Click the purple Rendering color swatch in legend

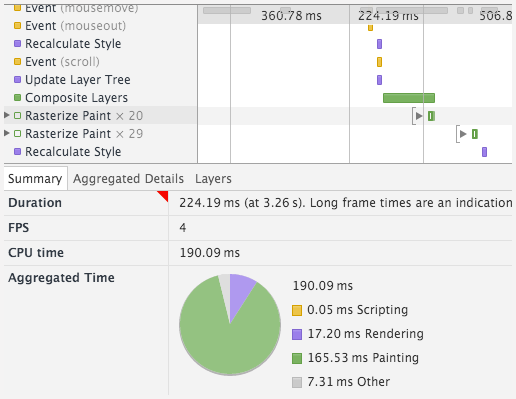[297, 334]
